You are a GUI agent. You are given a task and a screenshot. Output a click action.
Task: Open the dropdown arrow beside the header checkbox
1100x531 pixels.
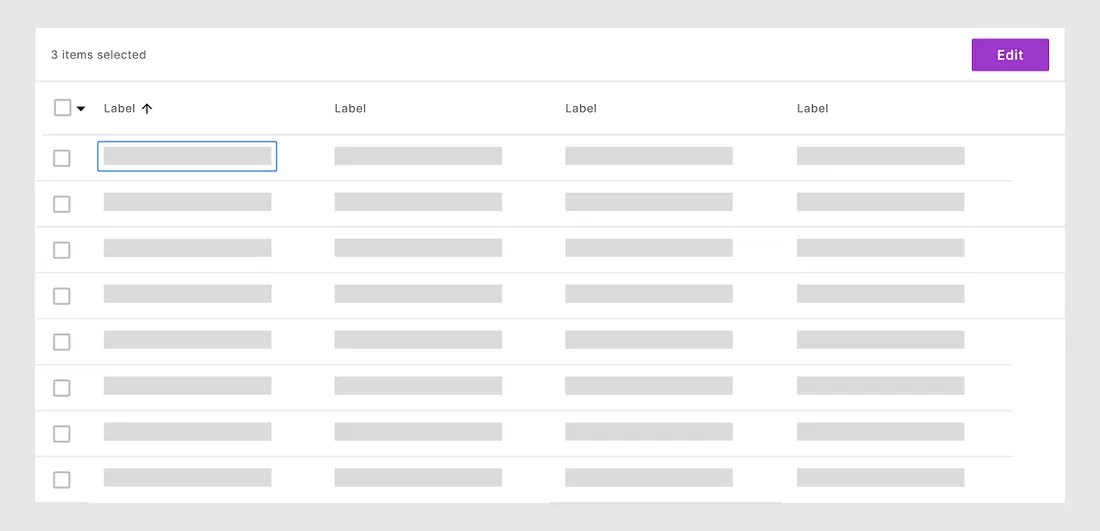81,109
